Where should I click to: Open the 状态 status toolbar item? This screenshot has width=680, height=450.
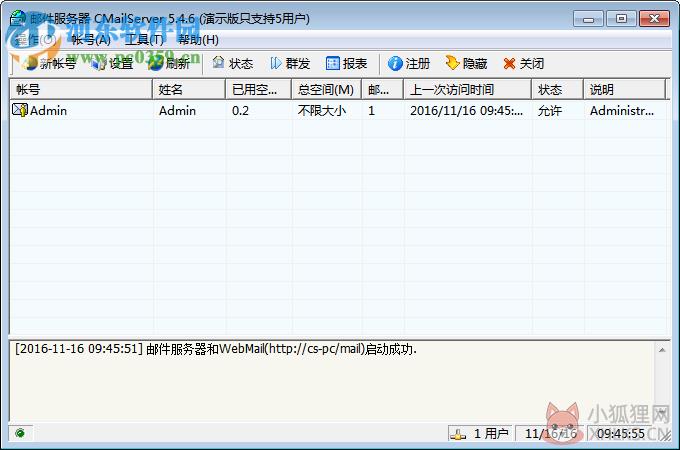click(x=232, y=64)
